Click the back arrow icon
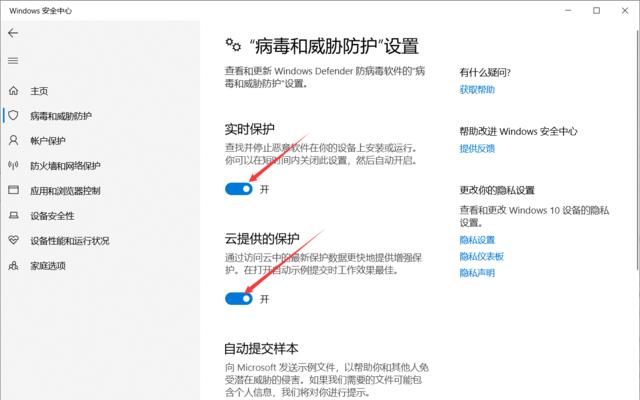The image size is (640, 400). click(x=13, y=33)
